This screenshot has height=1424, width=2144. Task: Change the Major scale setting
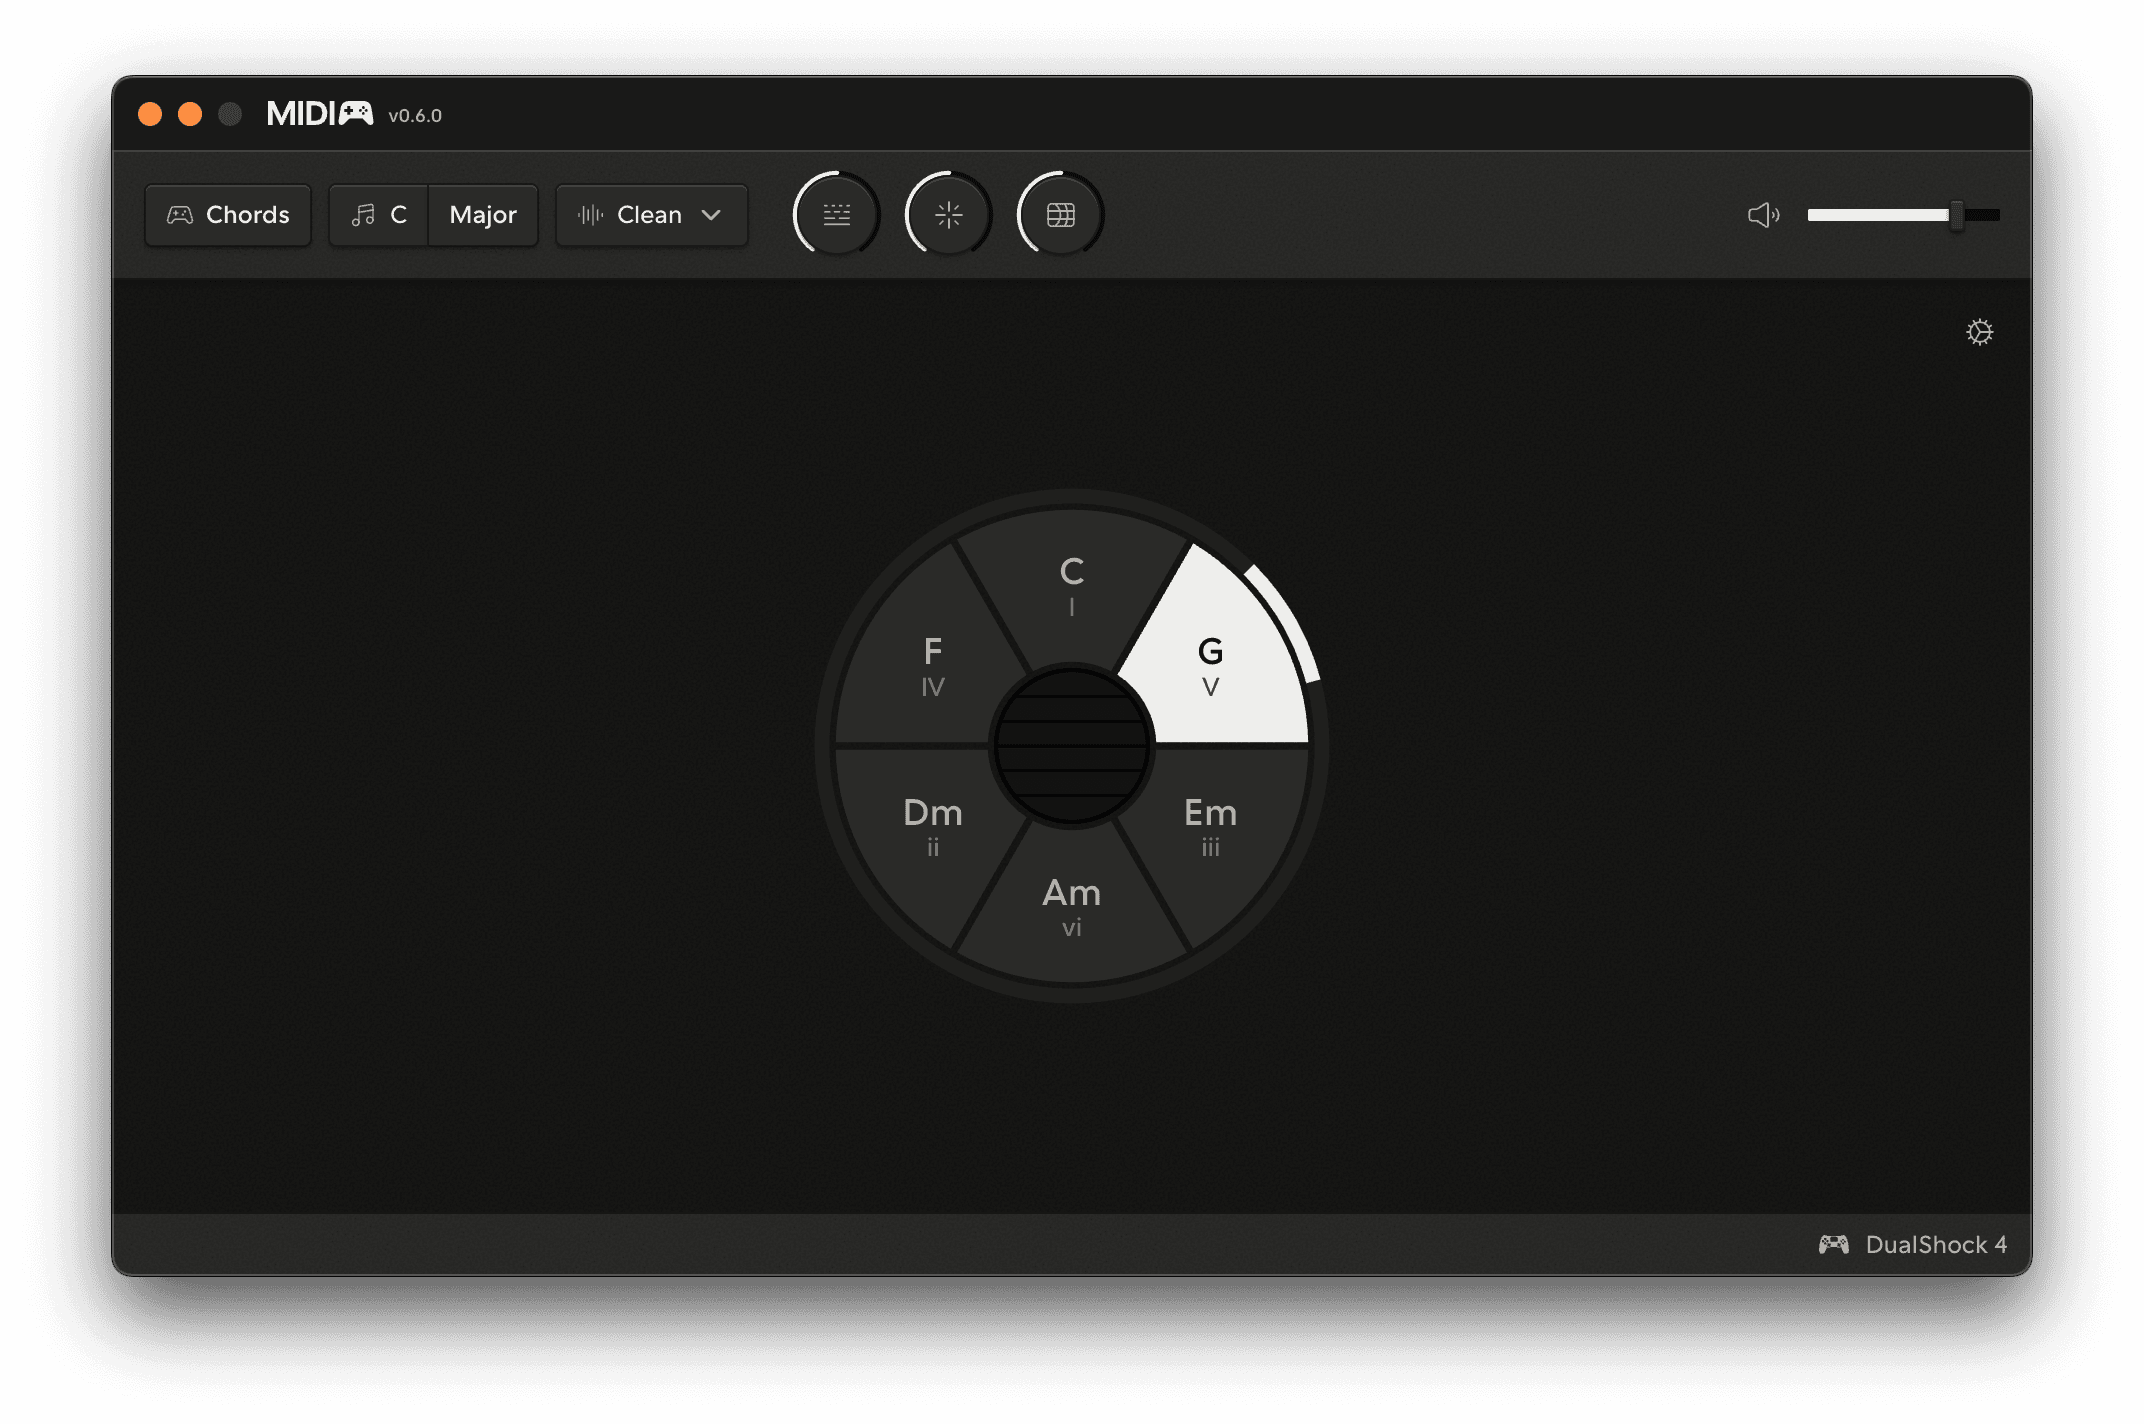tap(483, 215)
